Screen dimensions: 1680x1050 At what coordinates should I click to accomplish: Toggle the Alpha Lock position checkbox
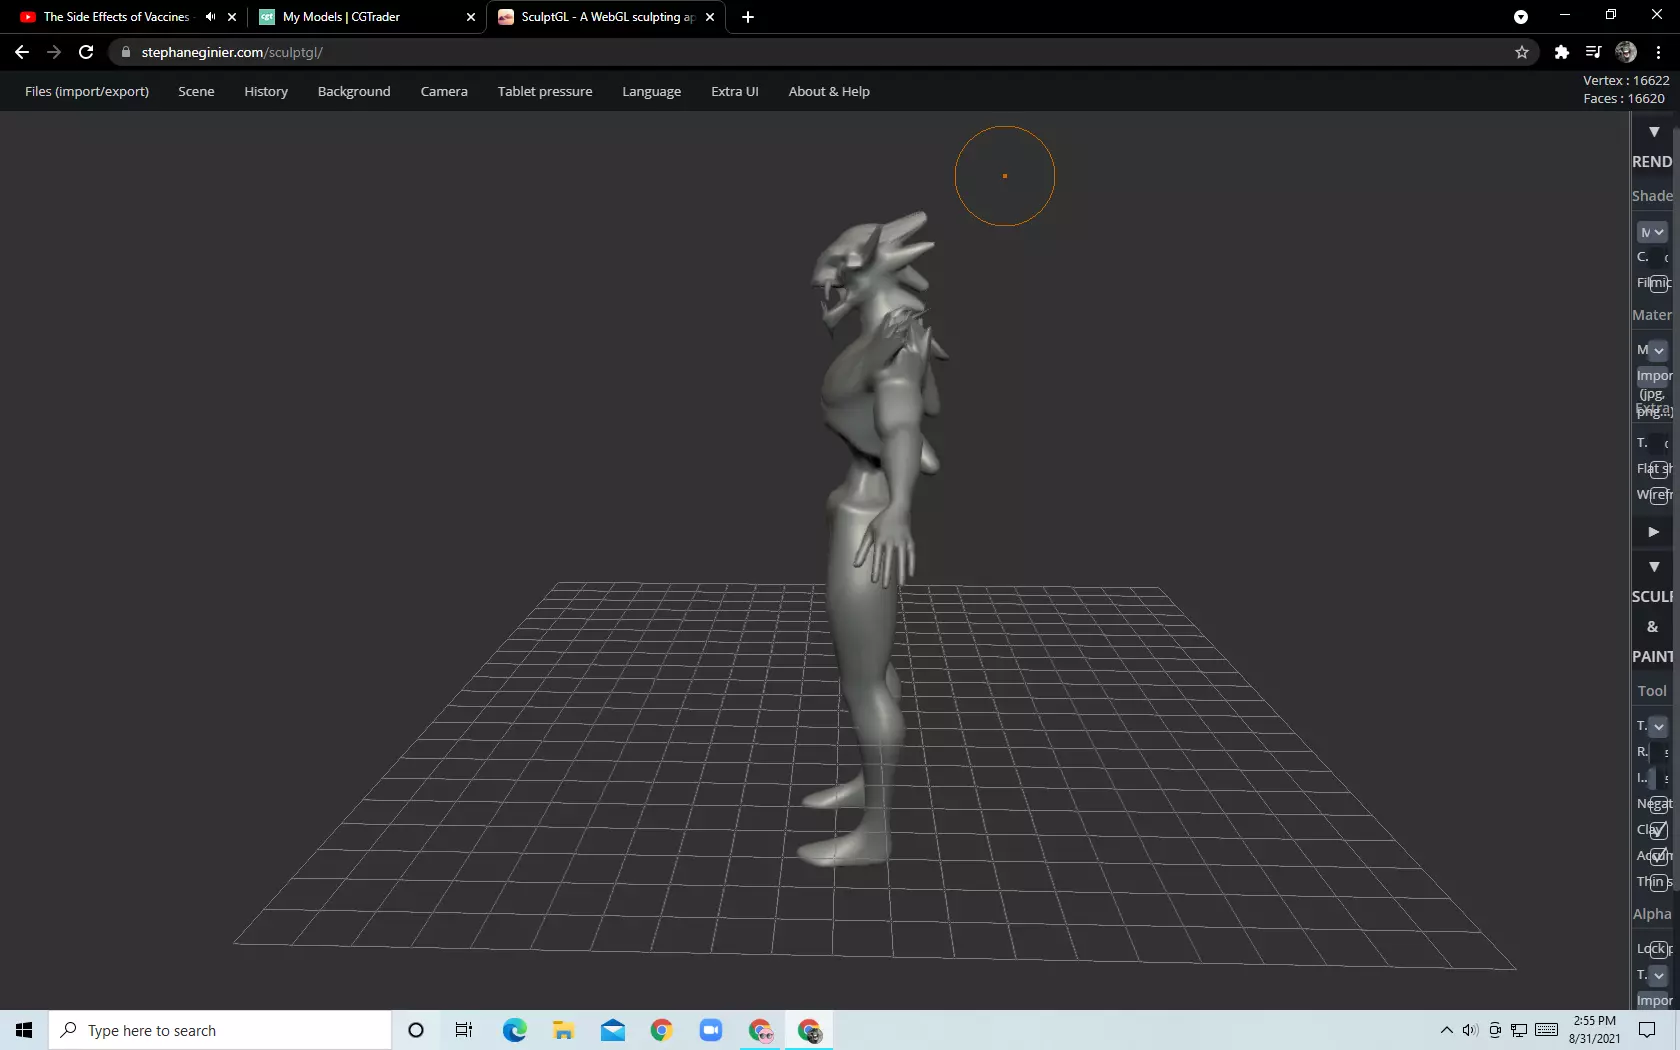[x=1659, y=949]
